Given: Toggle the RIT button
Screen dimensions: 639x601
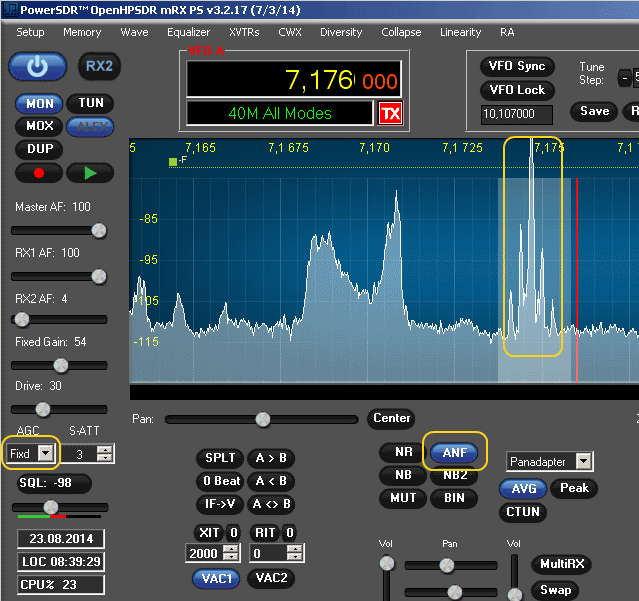Looking at the screenshot, I should pyautogui.click(x=265, y=533).
